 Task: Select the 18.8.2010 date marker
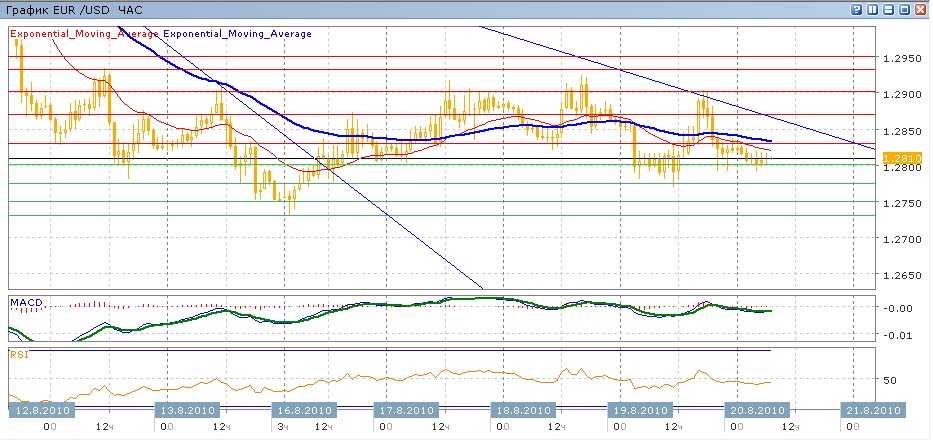(522, 410)
